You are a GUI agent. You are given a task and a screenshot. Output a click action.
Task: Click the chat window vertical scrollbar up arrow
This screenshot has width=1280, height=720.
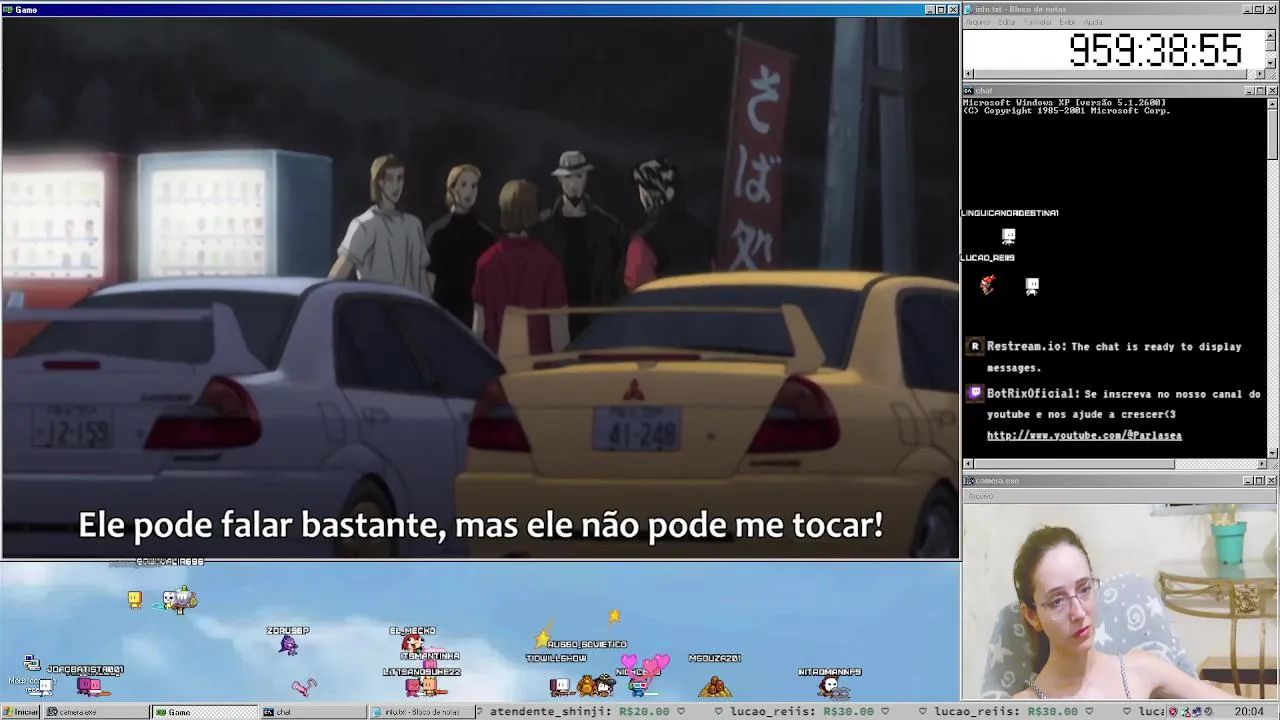(1273, 102)
